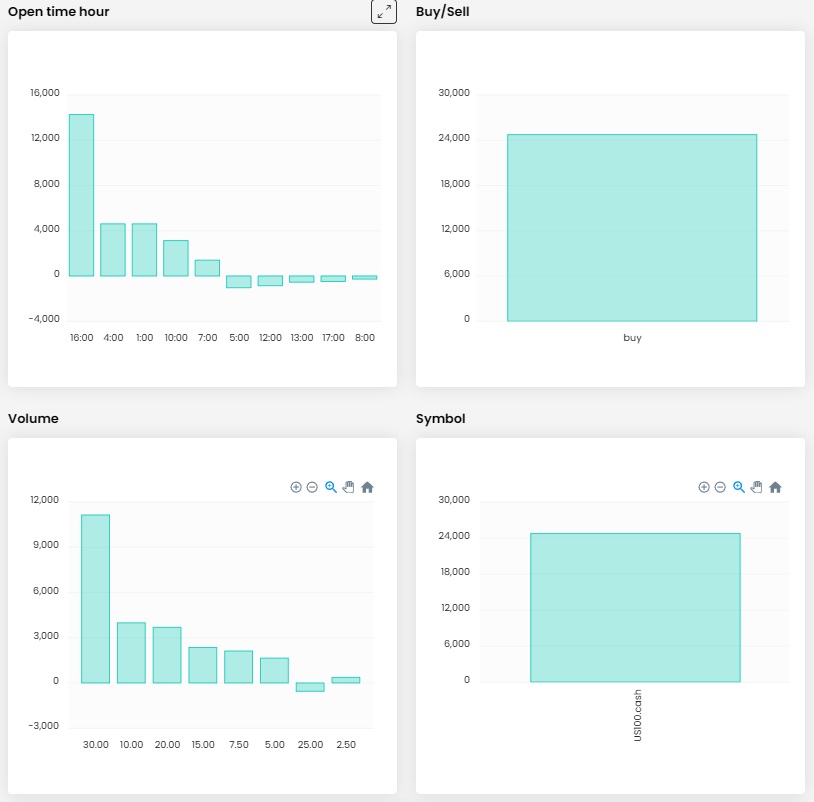Click the 10:00 bar in Open time hour
814x802 pixels.
176,258
